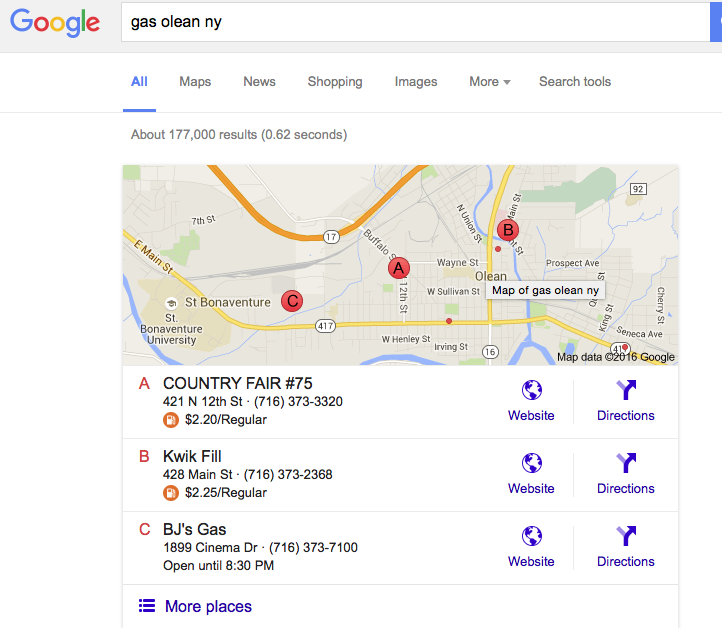This screenshot has width=722, height=628.
Task: Open Website globe icon for Country Fair #75
Action: 531,390
